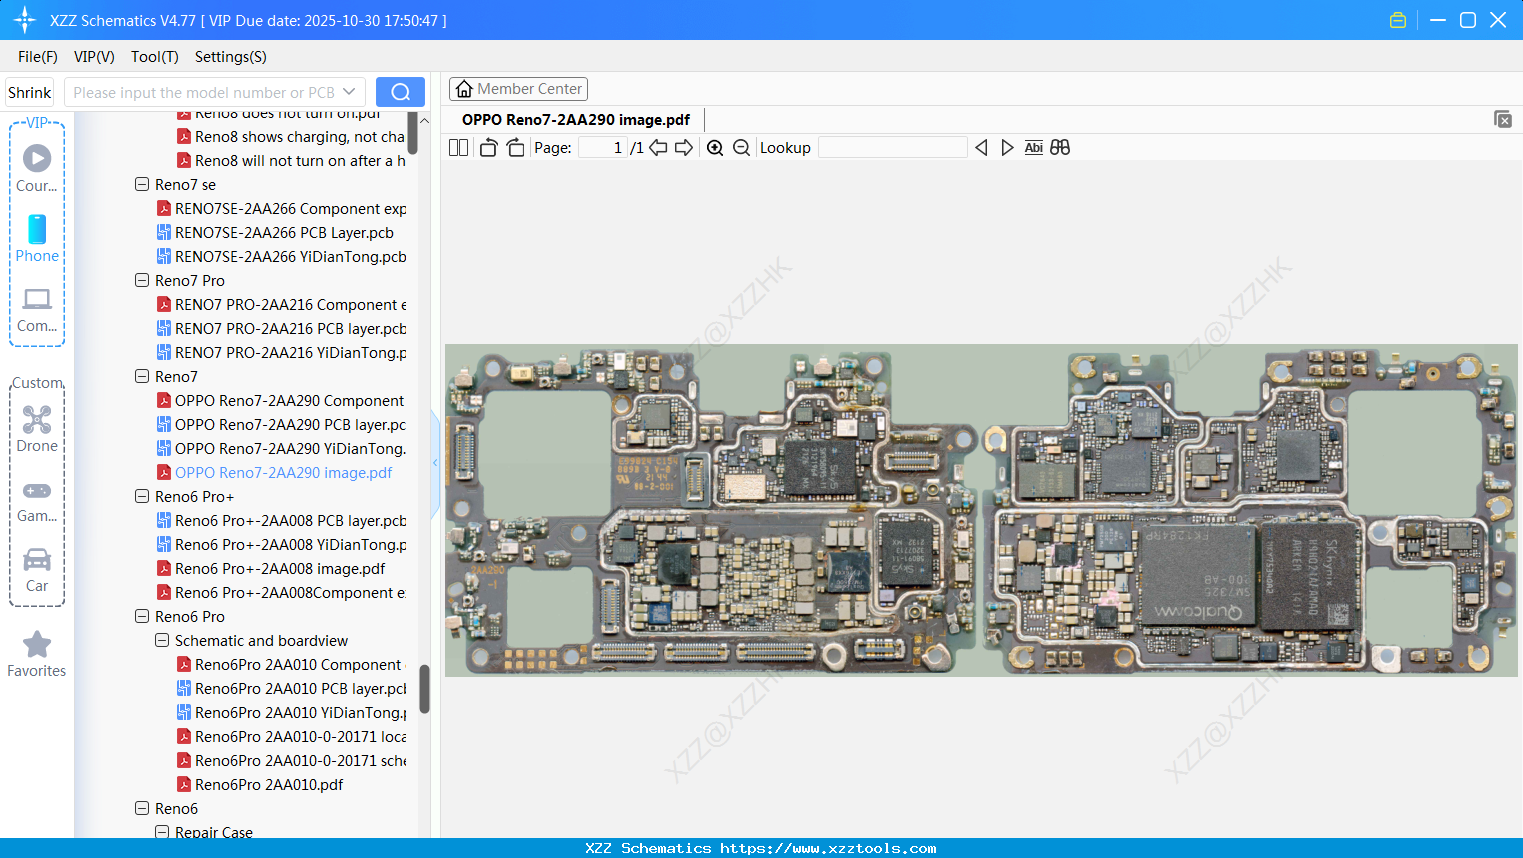
Task: Collapse the Reno7 Pro tree node
Action: [142, 280]
